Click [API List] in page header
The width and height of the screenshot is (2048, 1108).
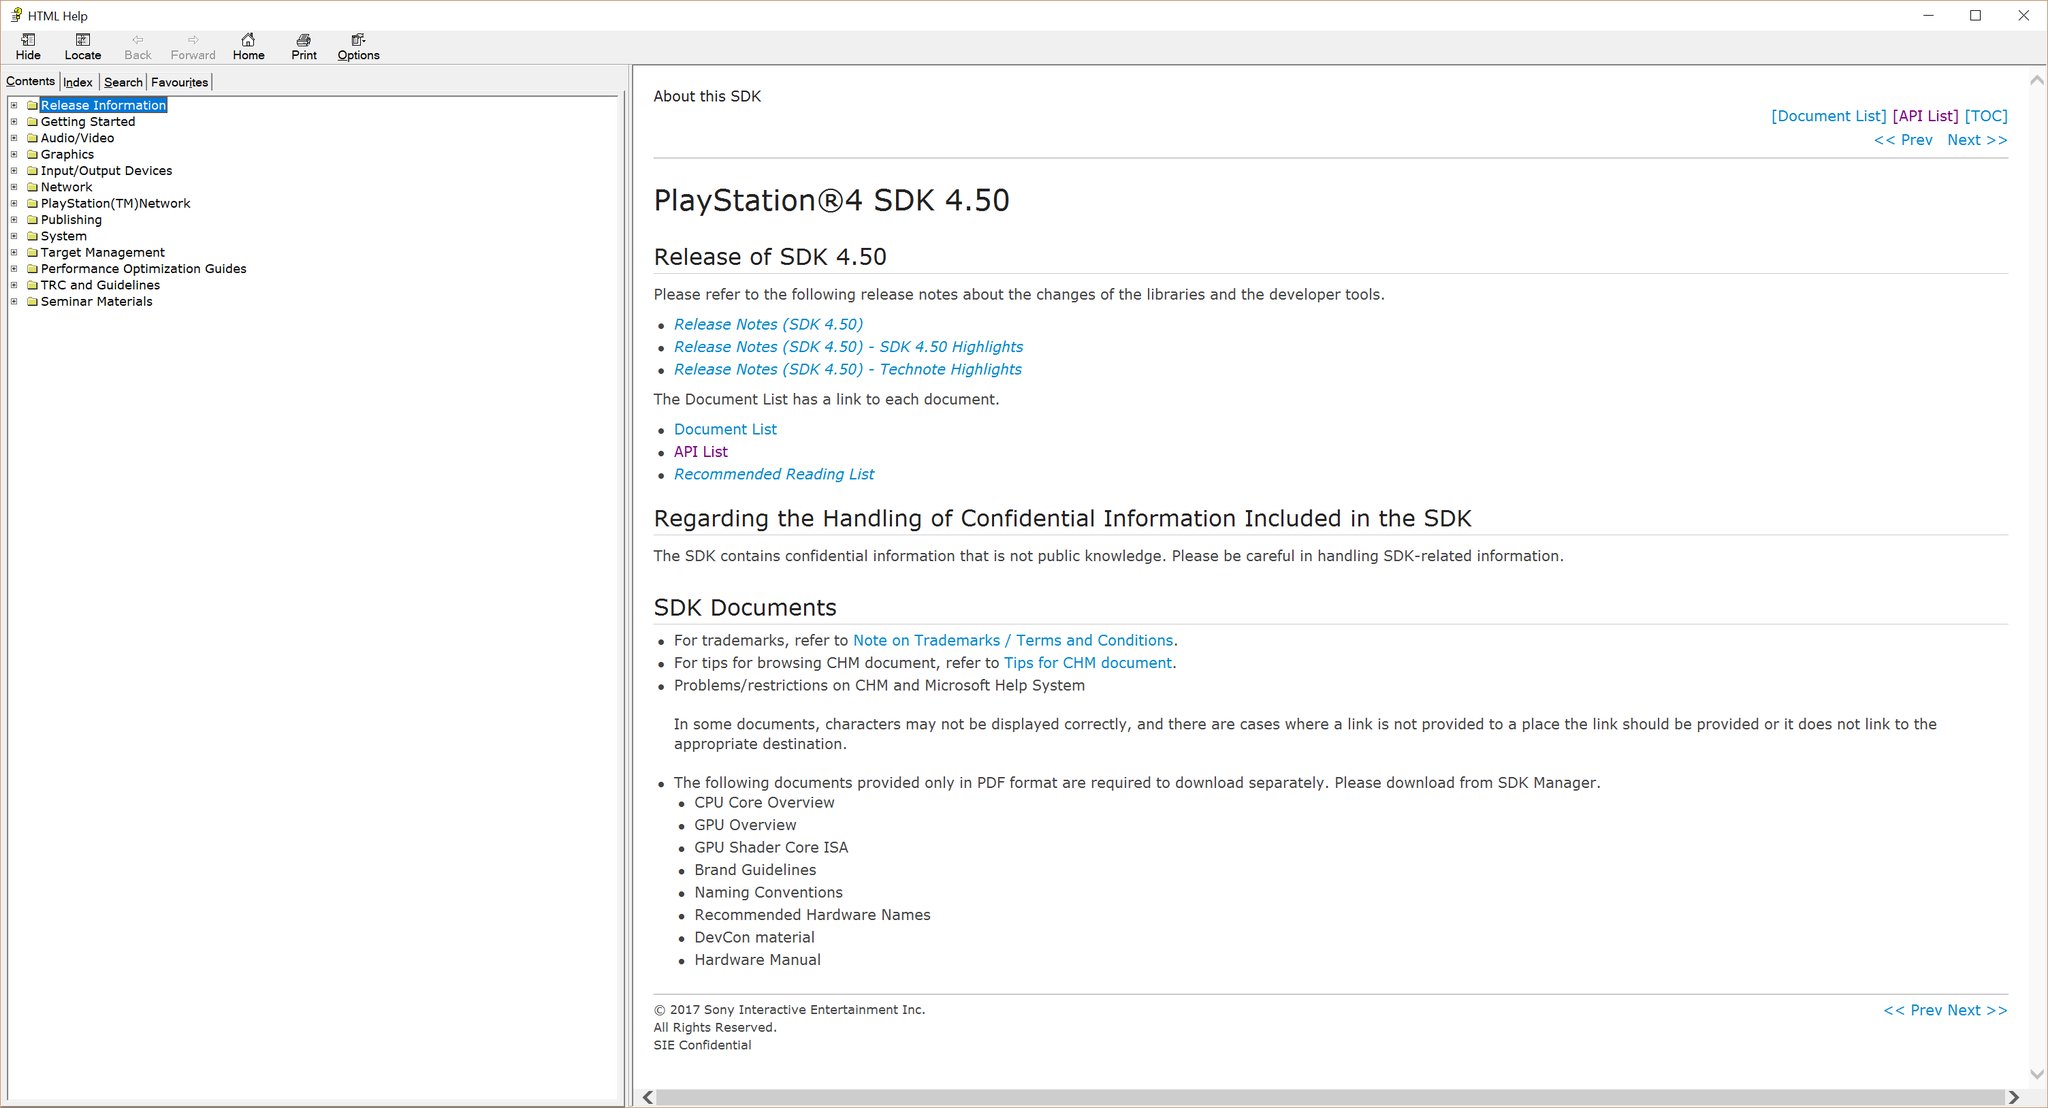click(x=1925, y=116)
